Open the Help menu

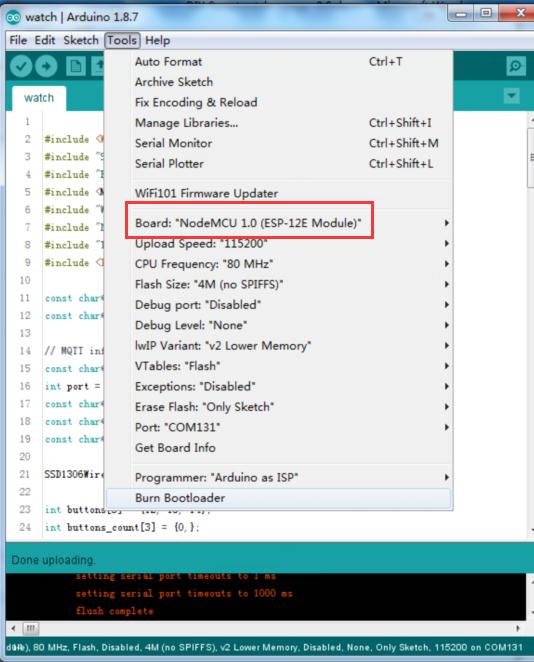click(157, 41)
